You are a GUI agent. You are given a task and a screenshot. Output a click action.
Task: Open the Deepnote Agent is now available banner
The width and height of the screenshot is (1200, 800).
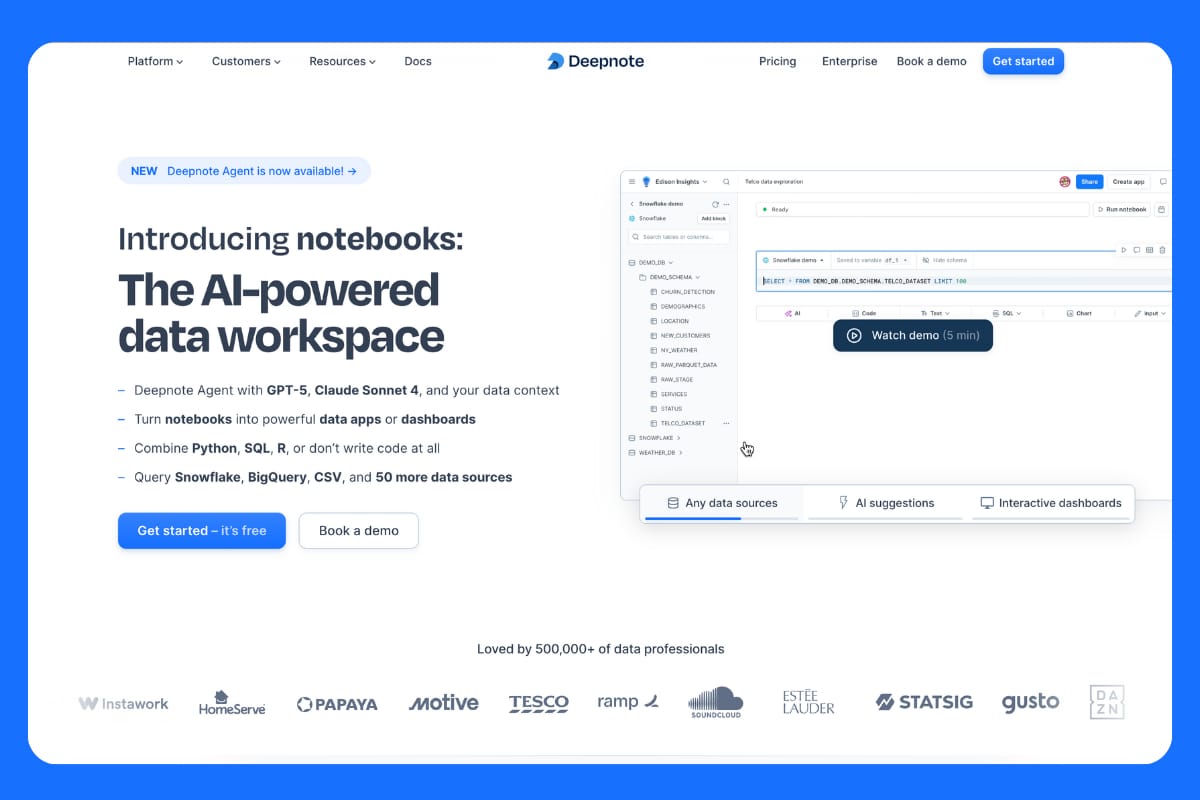[x=244, y=171]
